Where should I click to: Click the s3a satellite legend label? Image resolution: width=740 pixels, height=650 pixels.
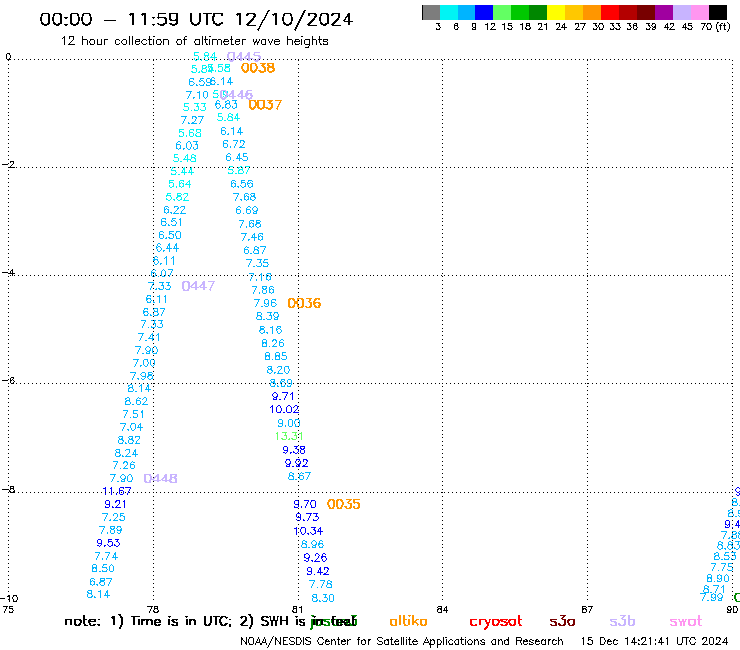coord(562,621)
